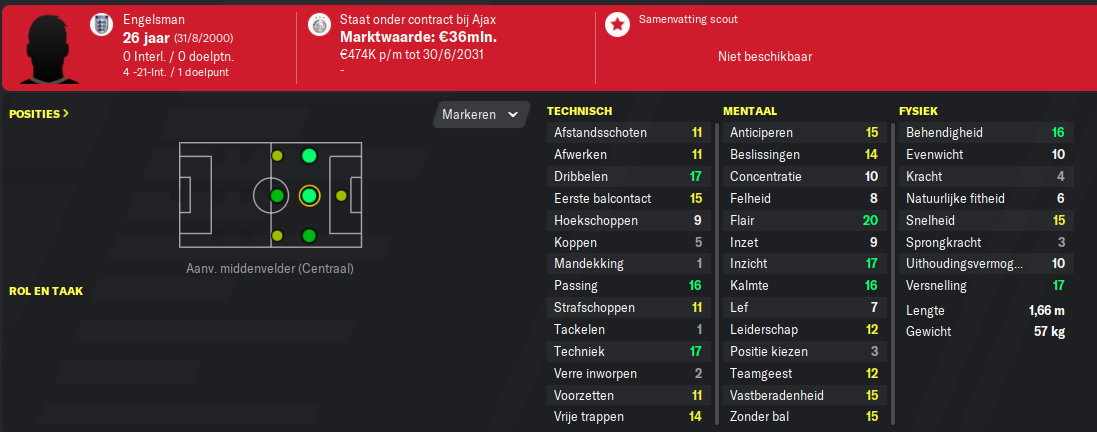Screen dimensions: 1097x432
Task: Click the red star scout summary icon
Action: click(x=616, y=25)
